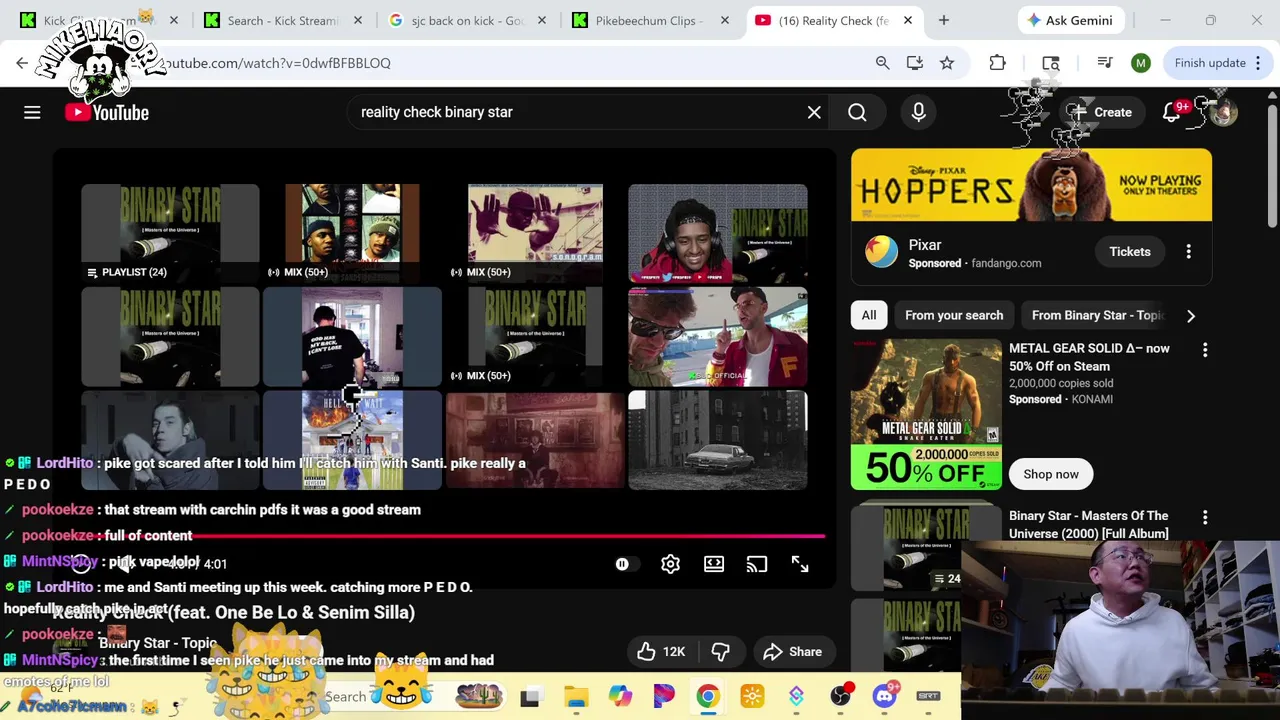Open options for Metal Gear Solid ad

pos(1205,349)
